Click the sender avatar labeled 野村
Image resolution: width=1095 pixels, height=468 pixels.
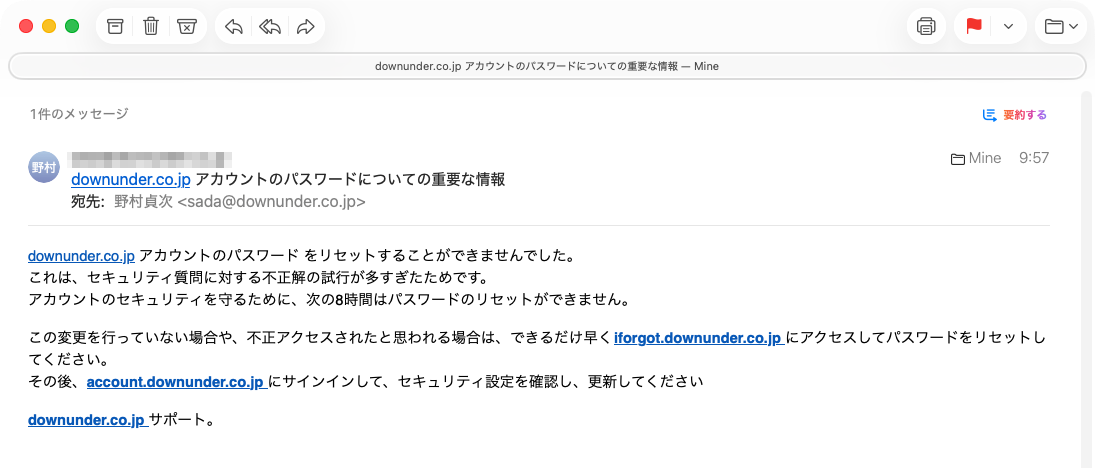[x=45, y=166]
